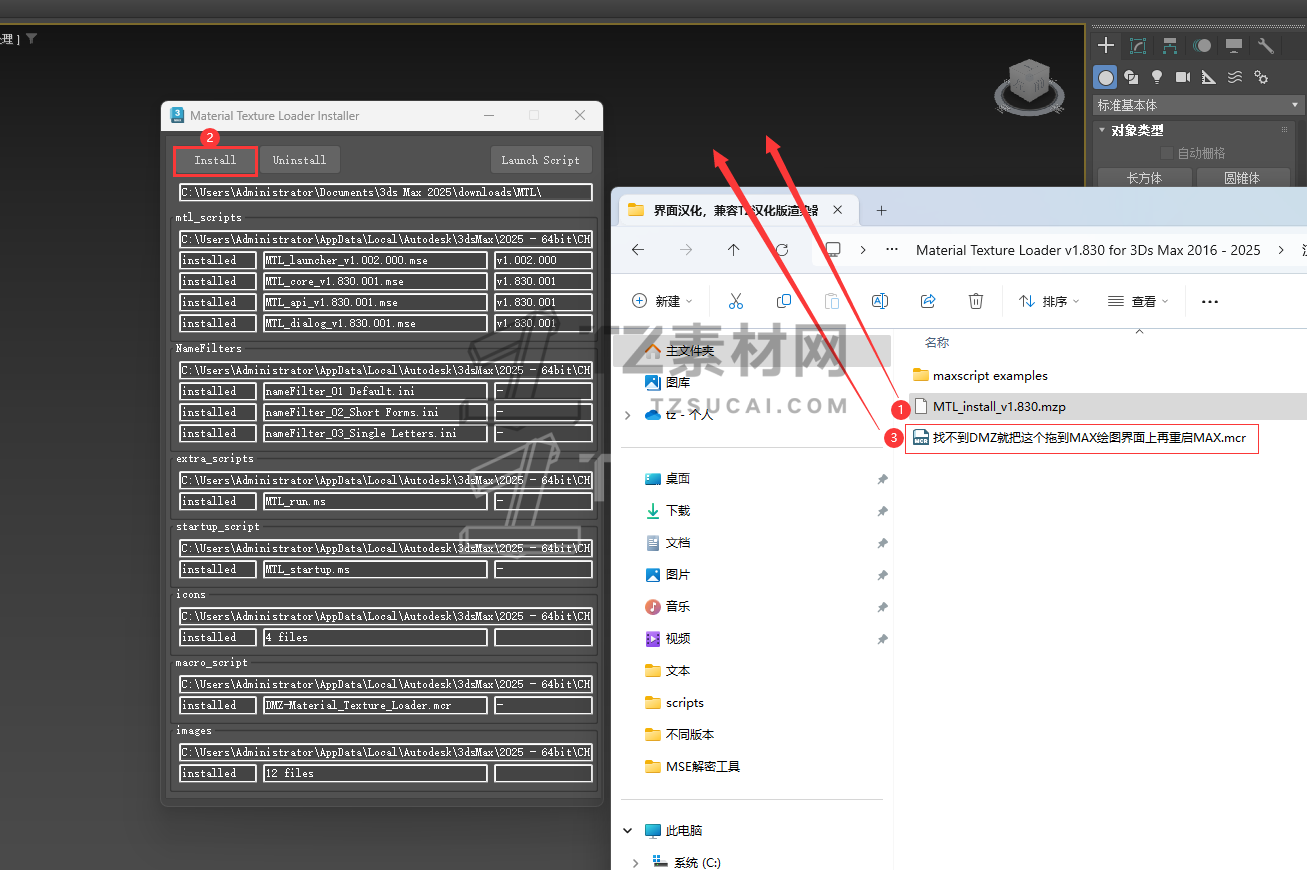Select the Geometry category icon

(x=1105, y=77)
